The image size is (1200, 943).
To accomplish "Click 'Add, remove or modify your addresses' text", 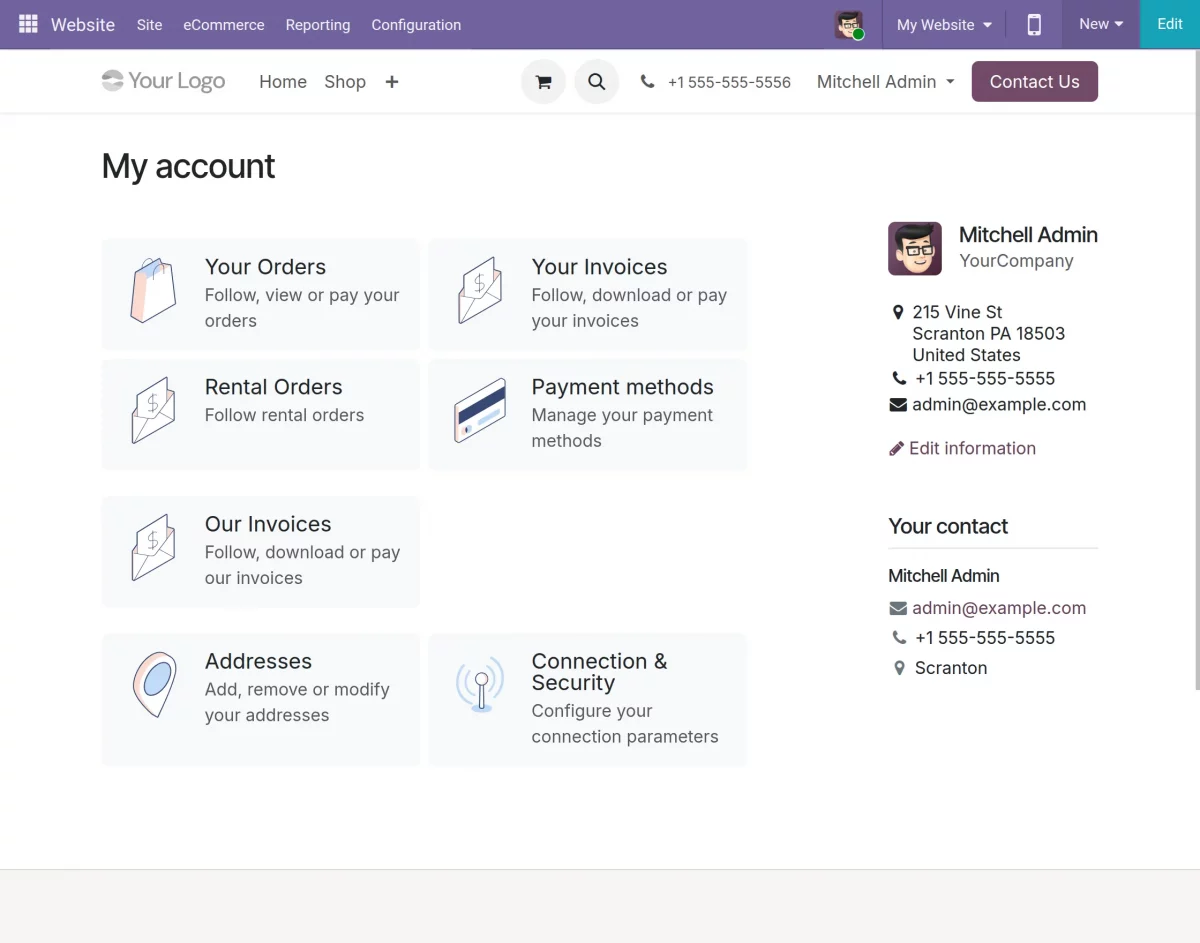I will click(297, 702).
